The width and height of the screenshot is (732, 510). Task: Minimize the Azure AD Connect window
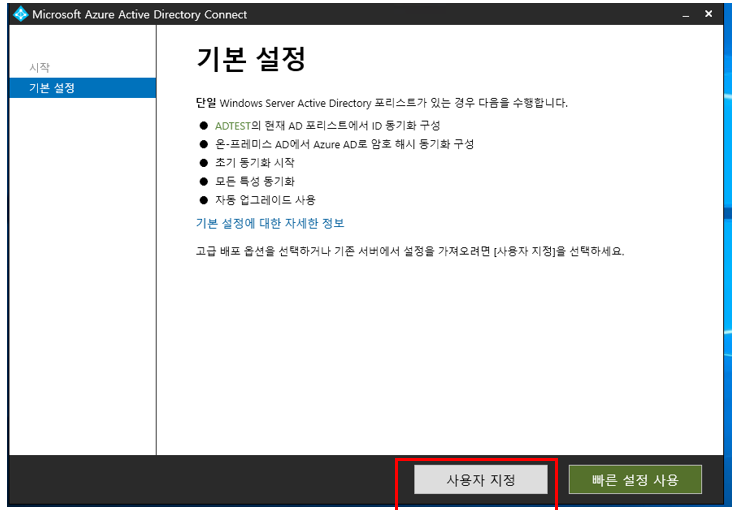point(685,14)
